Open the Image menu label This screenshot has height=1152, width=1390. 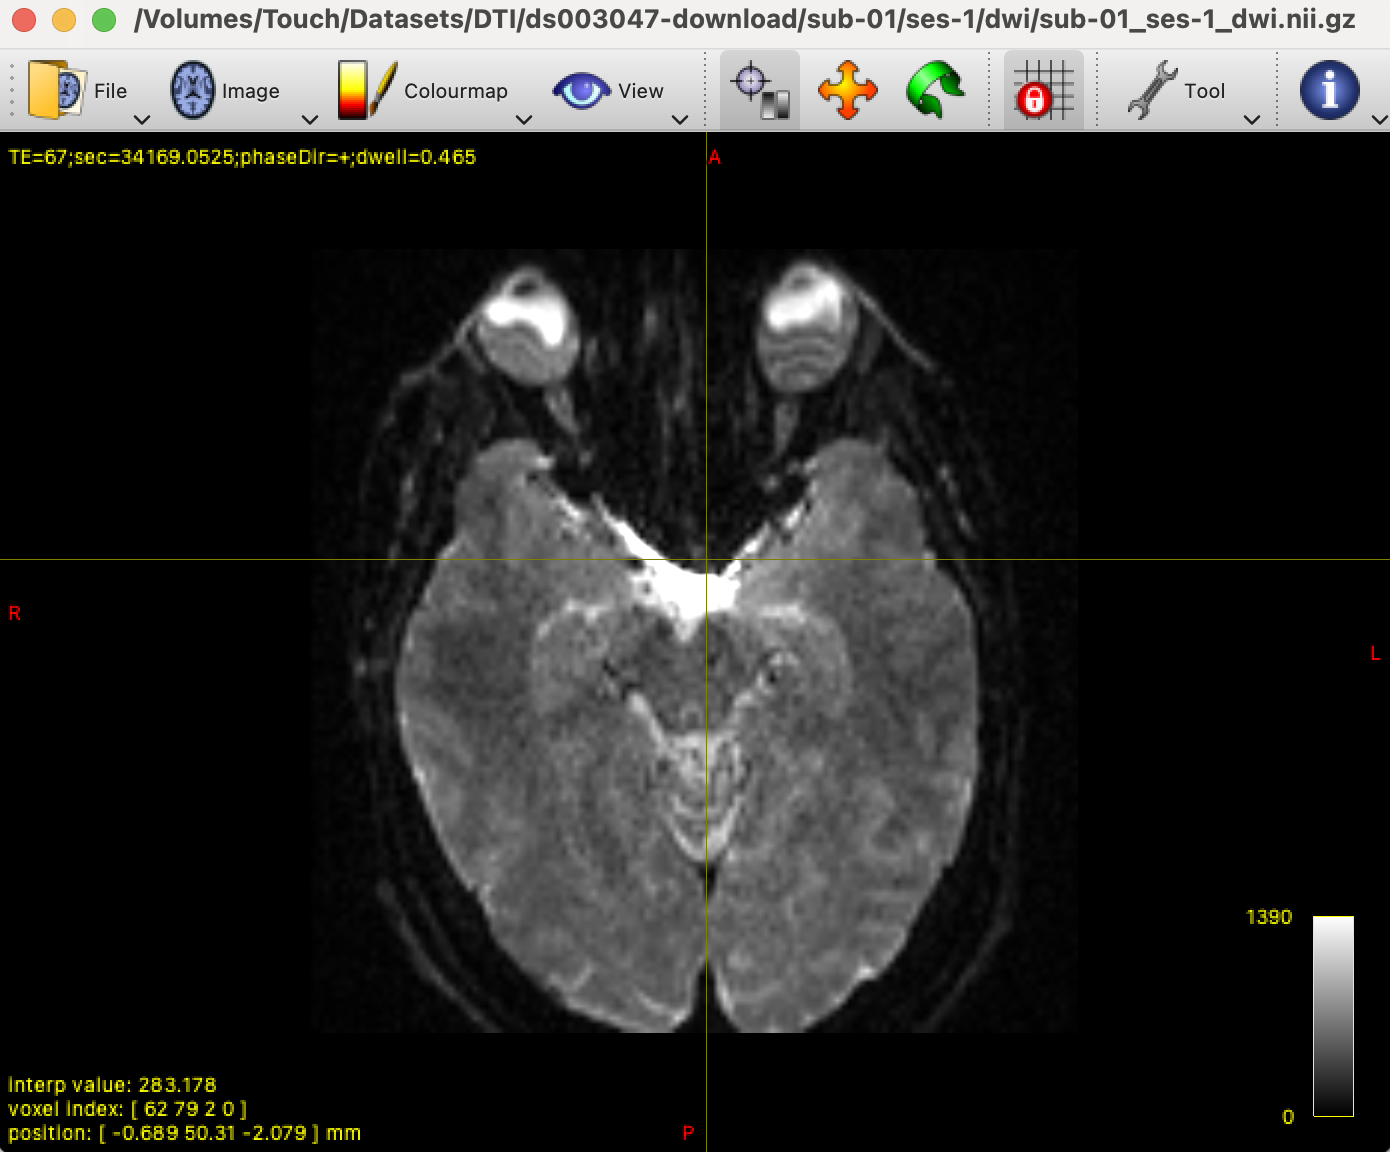tap(250, 91)
